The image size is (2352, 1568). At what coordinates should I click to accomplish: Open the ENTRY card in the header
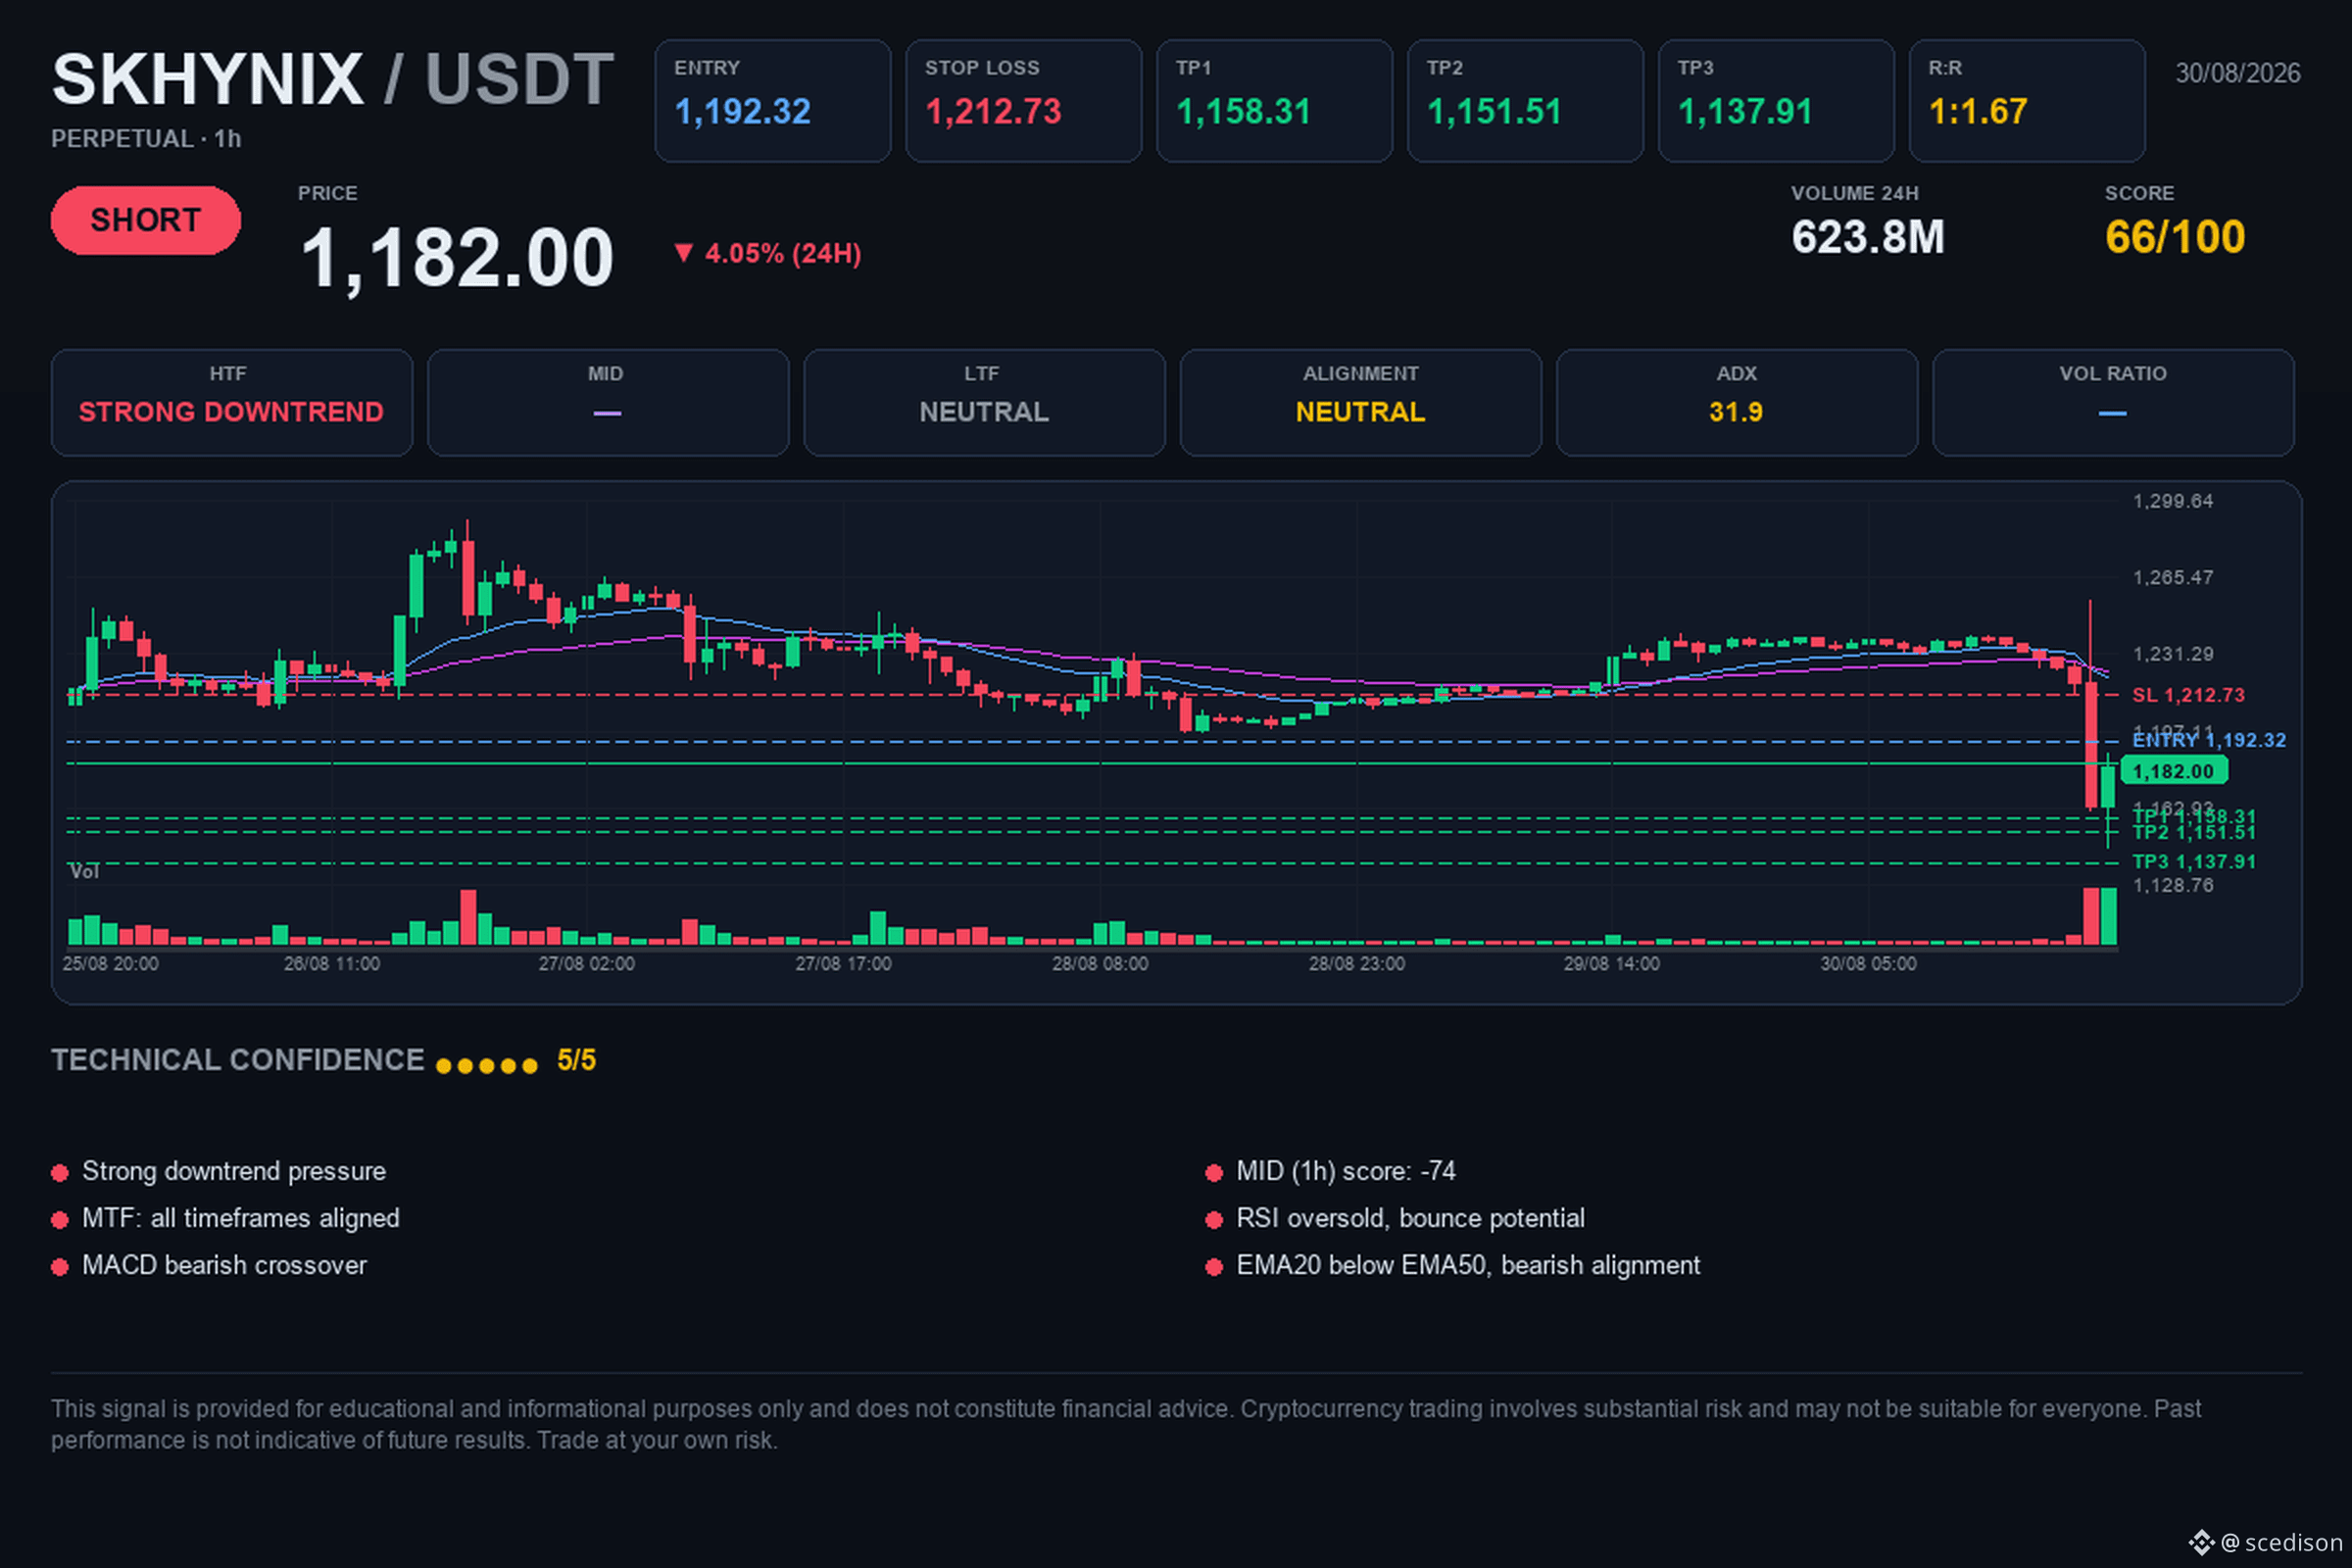pos(772,101)
